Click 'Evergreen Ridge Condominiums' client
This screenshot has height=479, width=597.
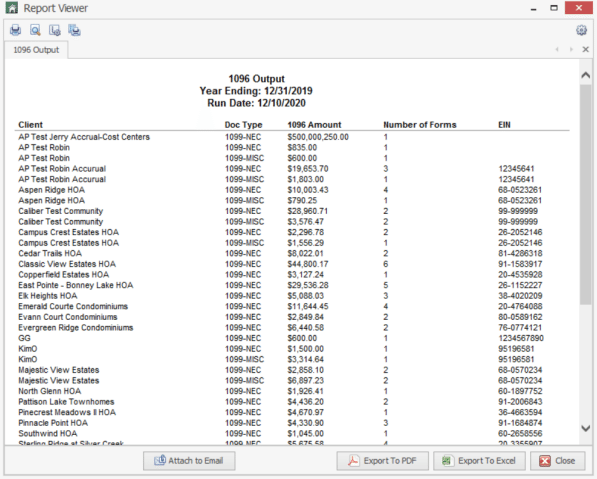click(x=76, y=328)
